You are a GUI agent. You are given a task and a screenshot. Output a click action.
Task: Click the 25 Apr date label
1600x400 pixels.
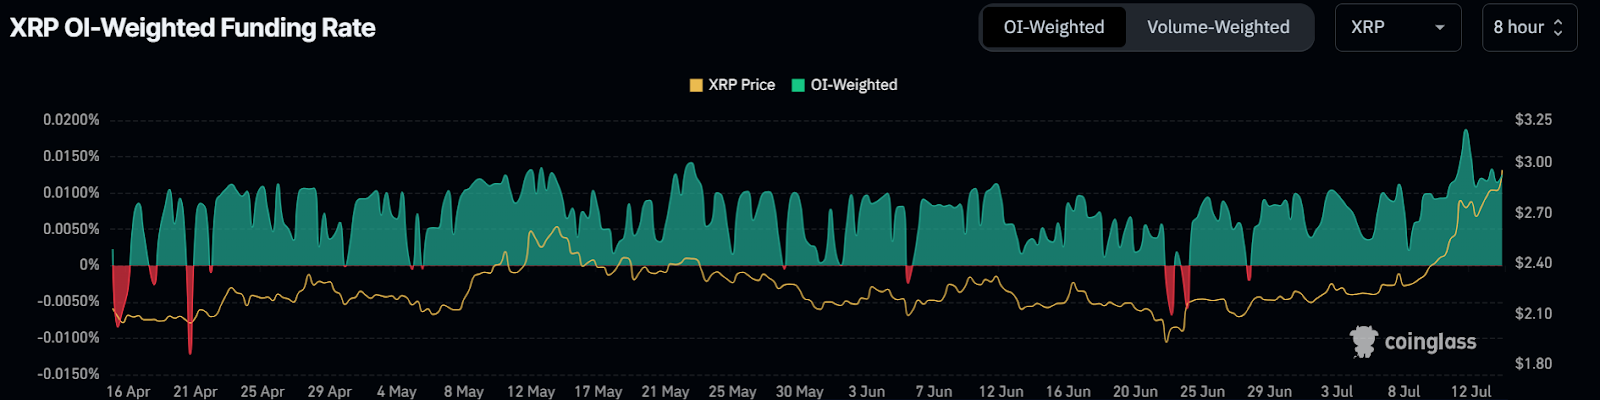point(262,392)
